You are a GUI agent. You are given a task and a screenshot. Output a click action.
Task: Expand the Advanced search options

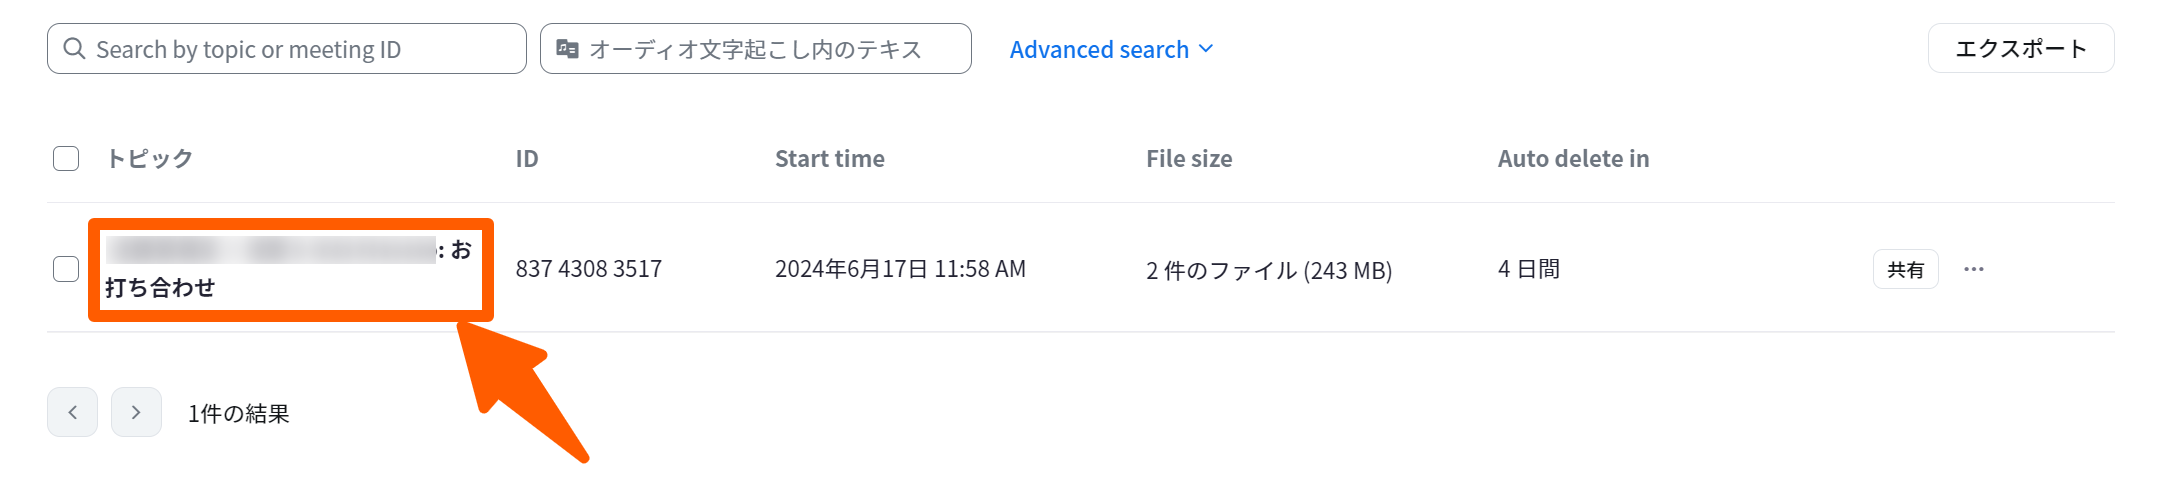[x=1099, y=49]
